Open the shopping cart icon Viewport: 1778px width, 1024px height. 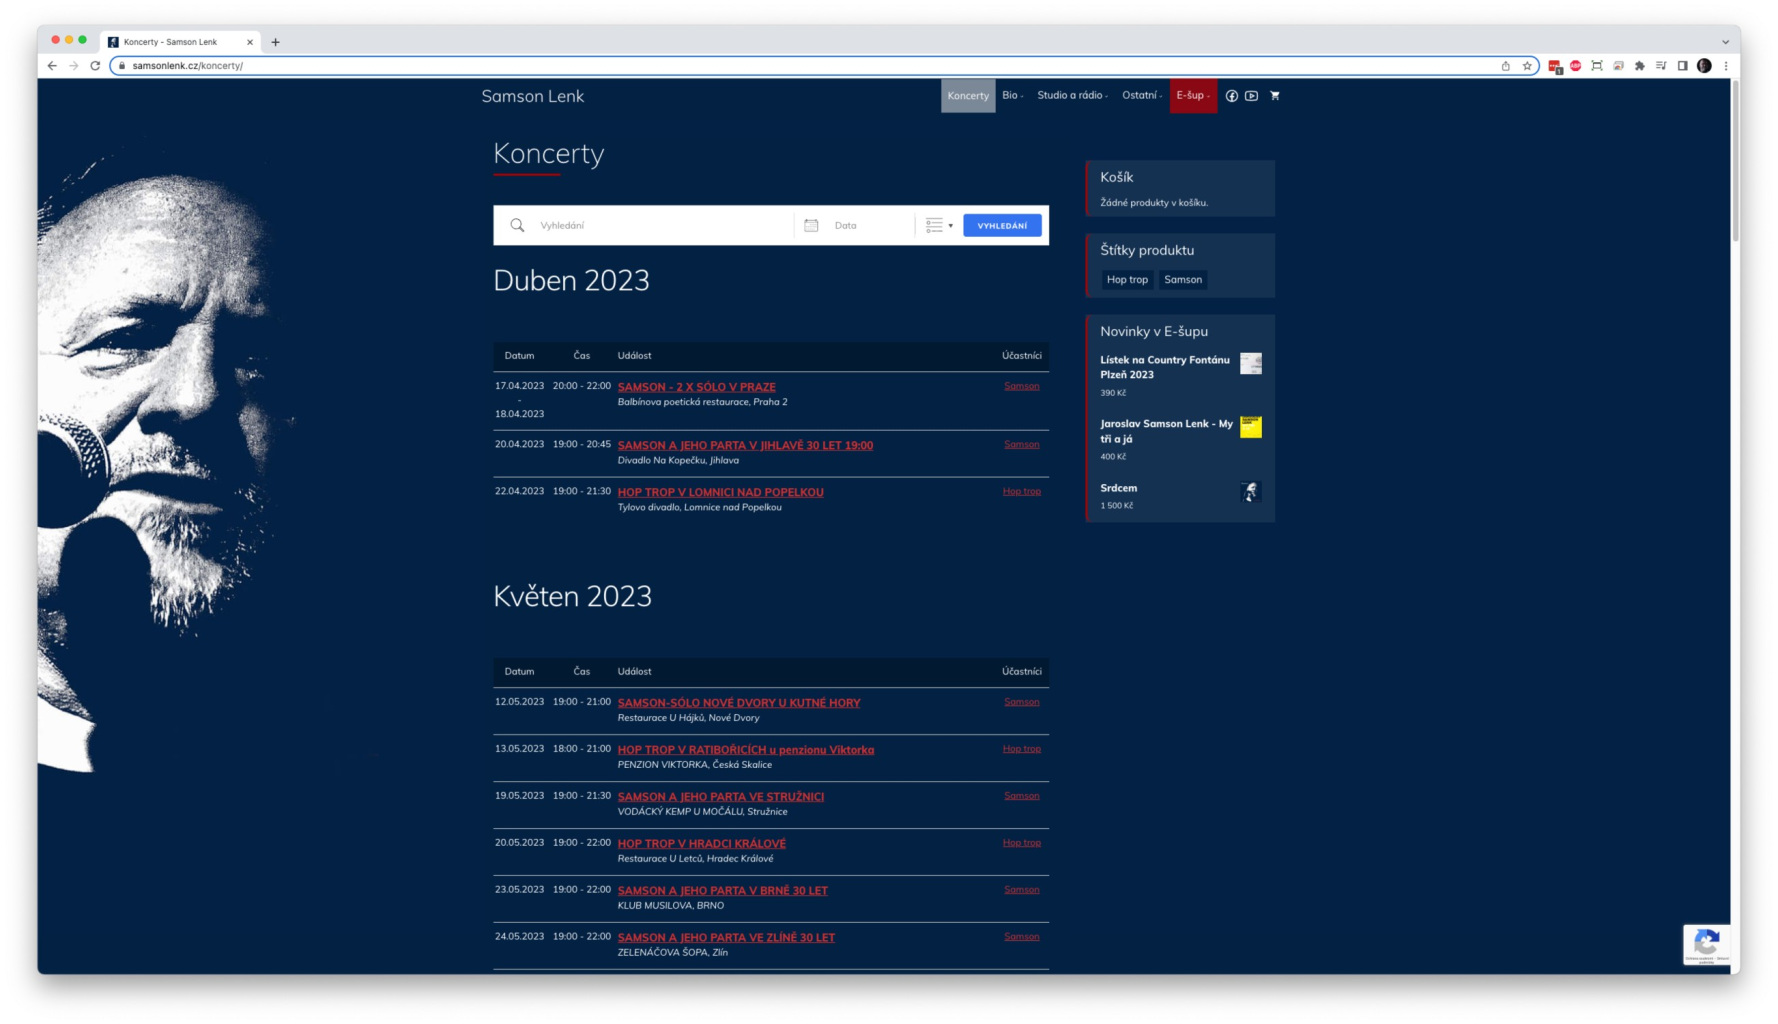[x=1274, y=96]
